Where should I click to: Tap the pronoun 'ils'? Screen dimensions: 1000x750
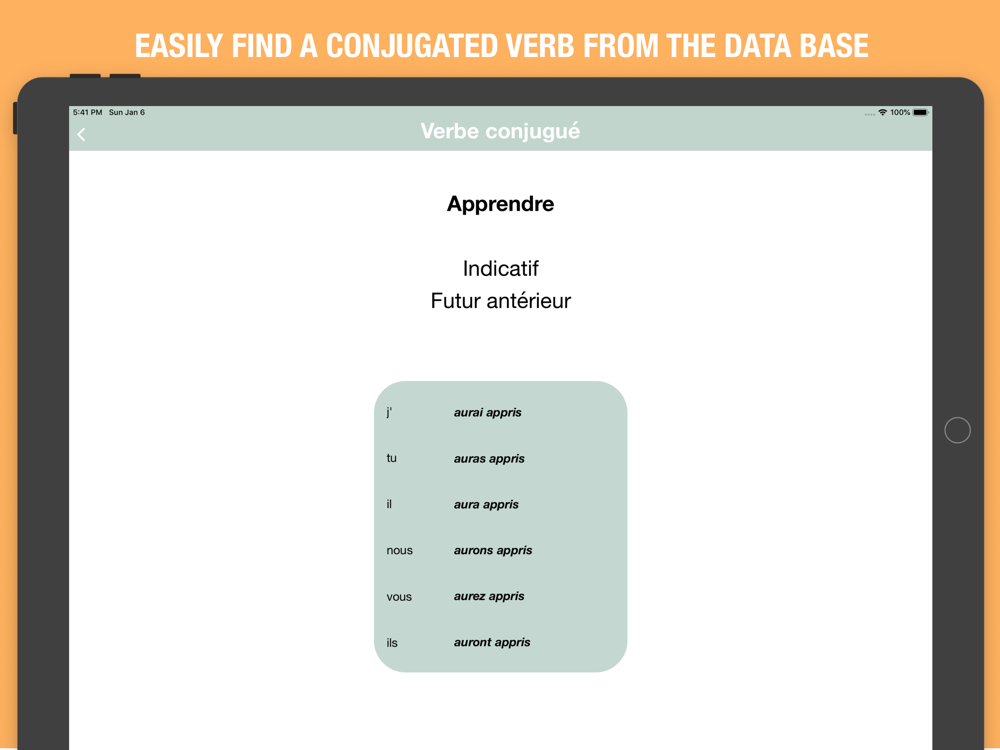tap(392, 643)
